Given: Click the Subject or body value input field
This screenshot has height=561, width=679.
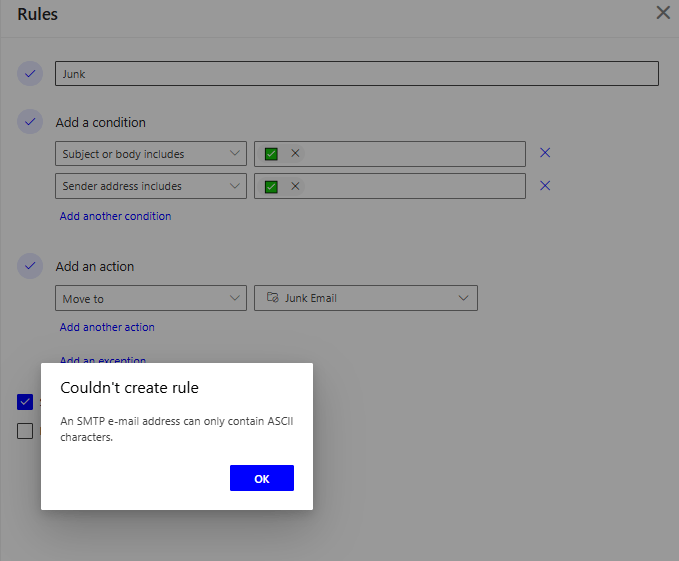Looking at the screenshot, I should click(x=390, y=154).
